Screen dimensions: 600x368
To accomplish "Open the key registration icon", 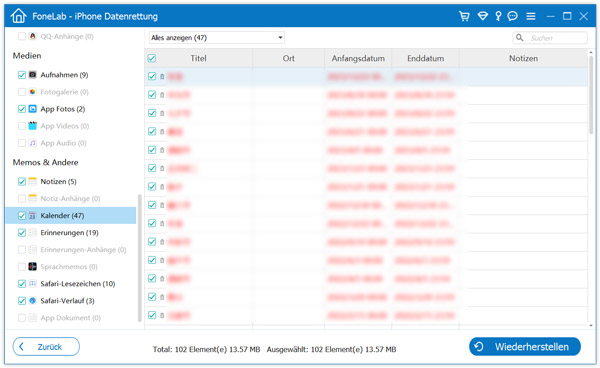I will tap(498, 16).
